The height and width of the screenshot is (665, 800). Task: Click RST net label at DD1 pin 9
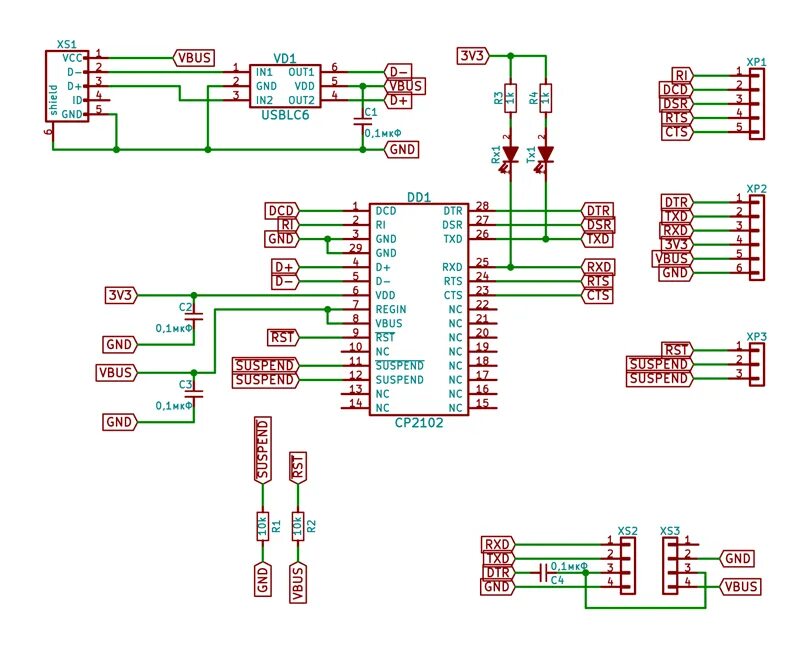coord(283,337)
